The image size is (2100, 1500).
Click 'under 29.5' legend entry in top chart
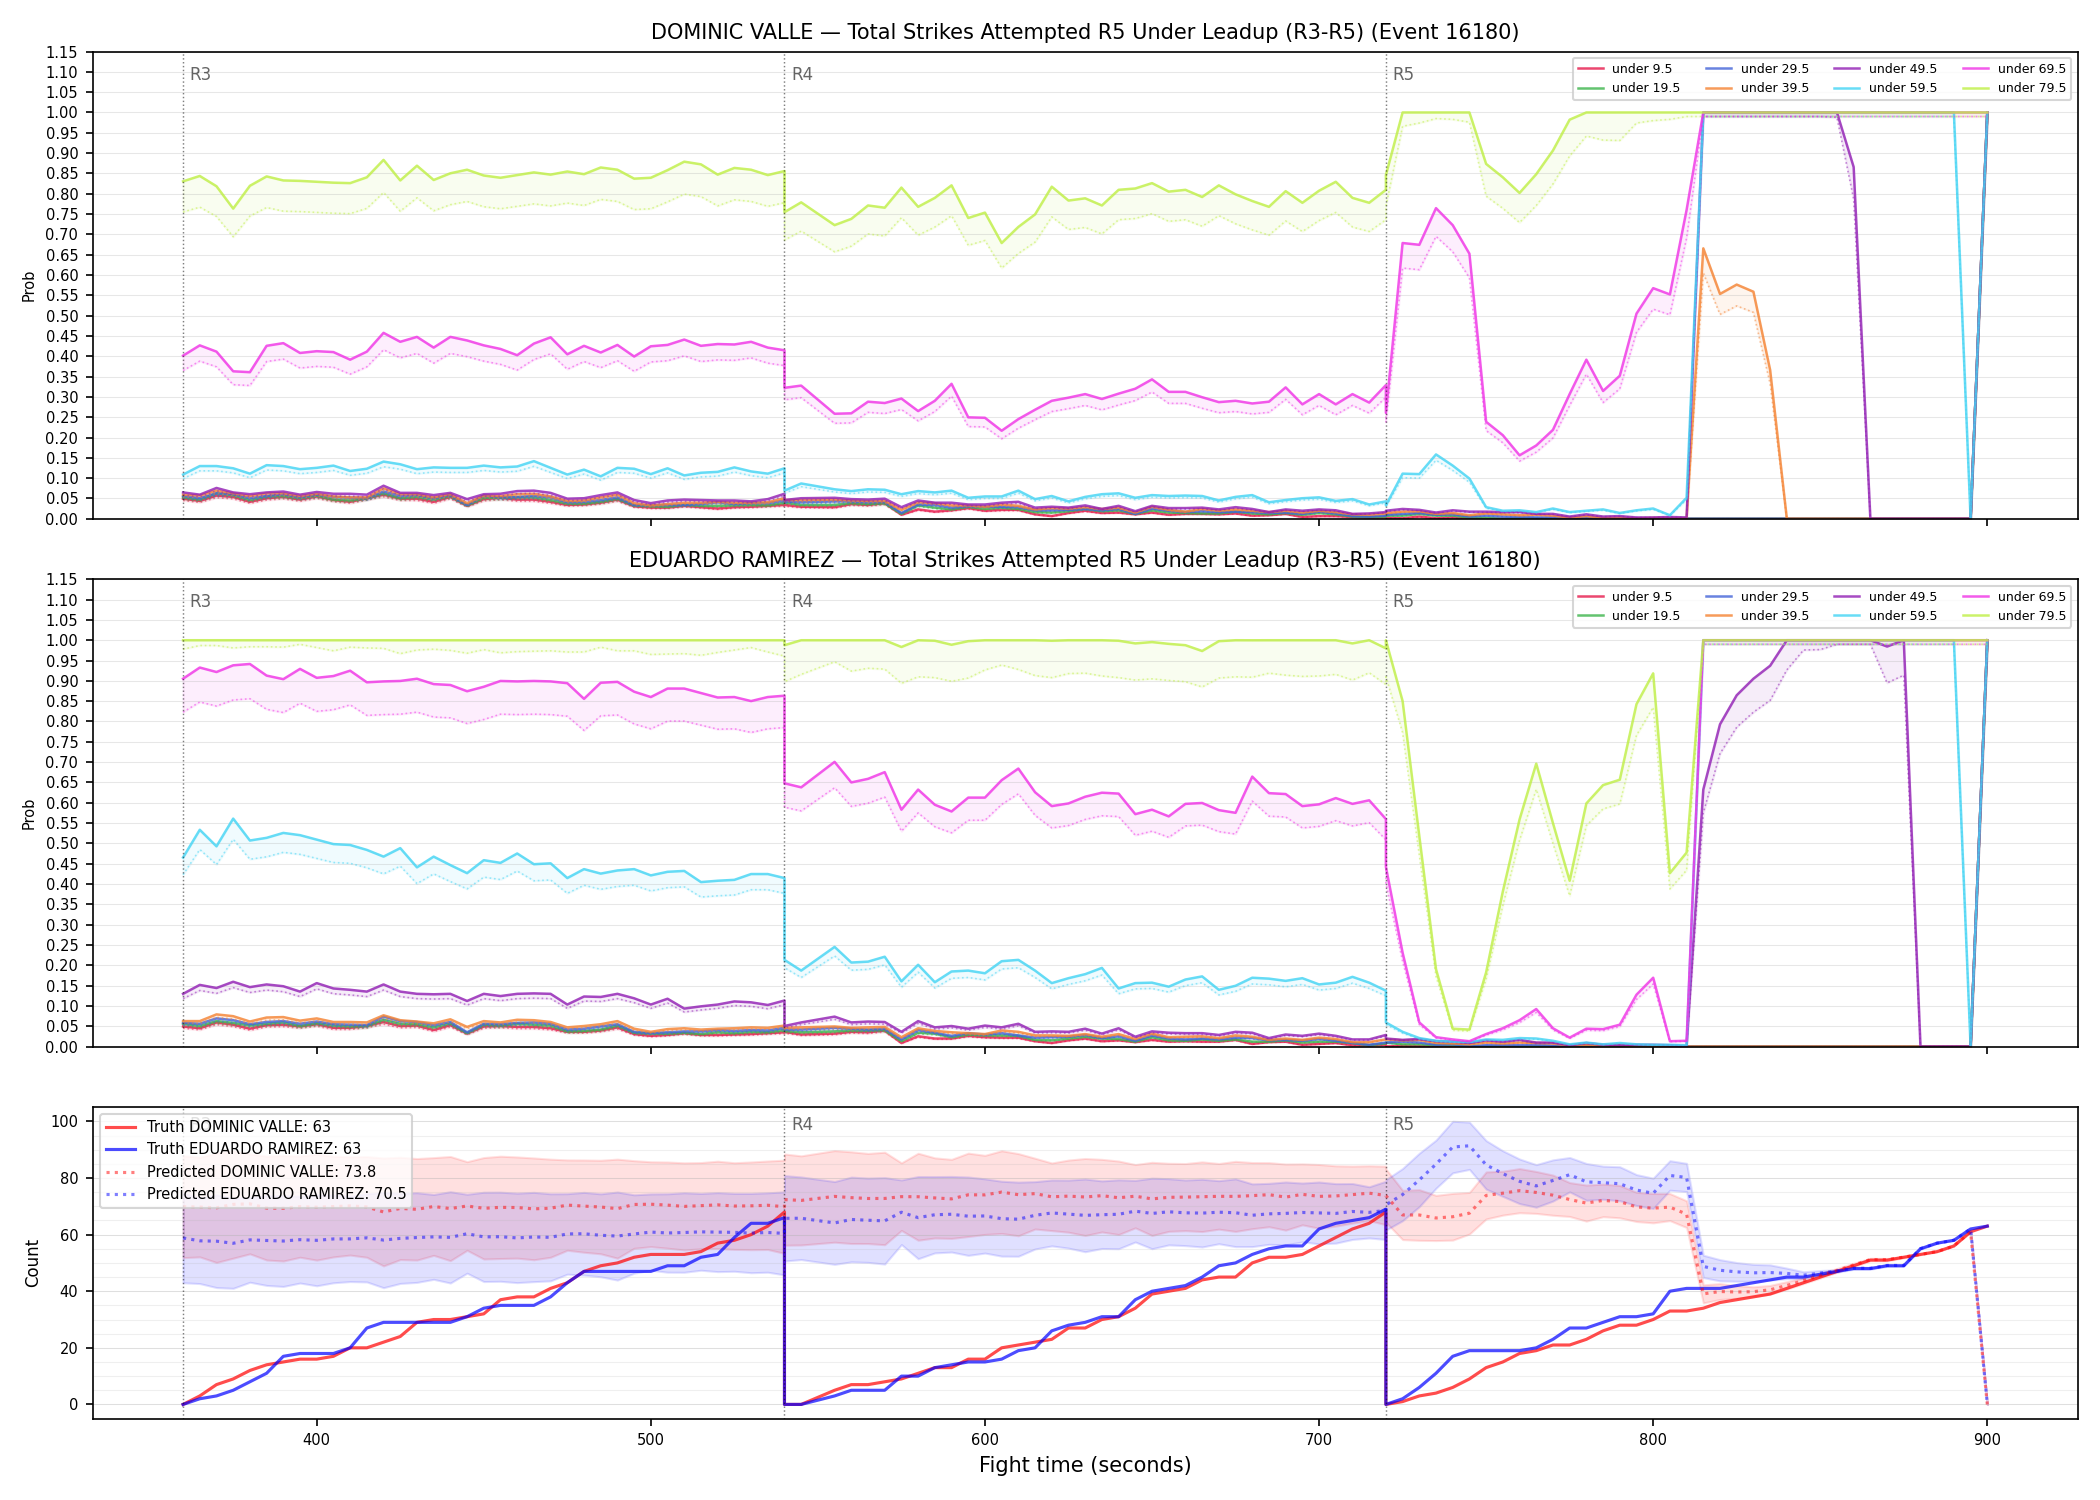coord(1756,69)
